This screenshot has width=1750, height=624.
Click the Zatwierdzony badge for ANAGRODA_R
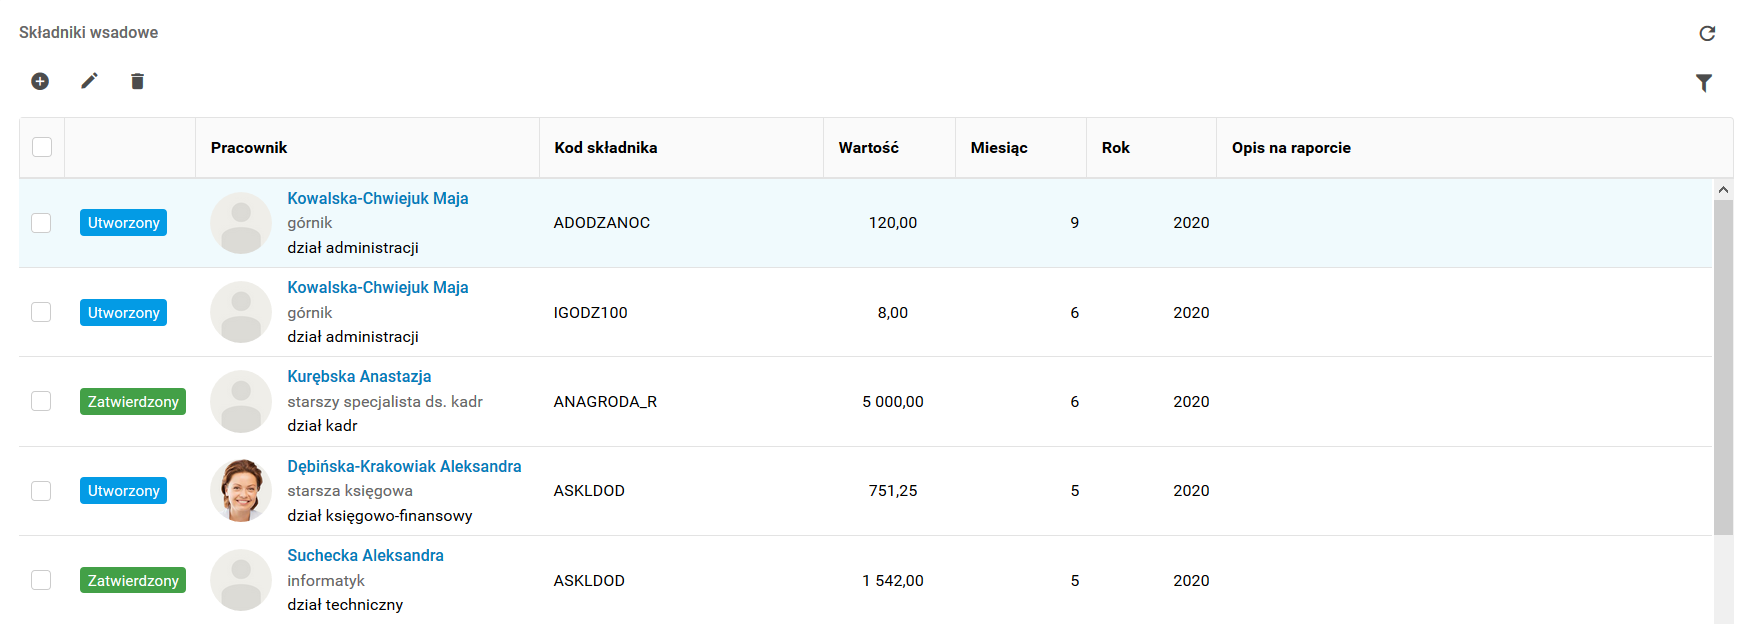(x=133, y=402)
